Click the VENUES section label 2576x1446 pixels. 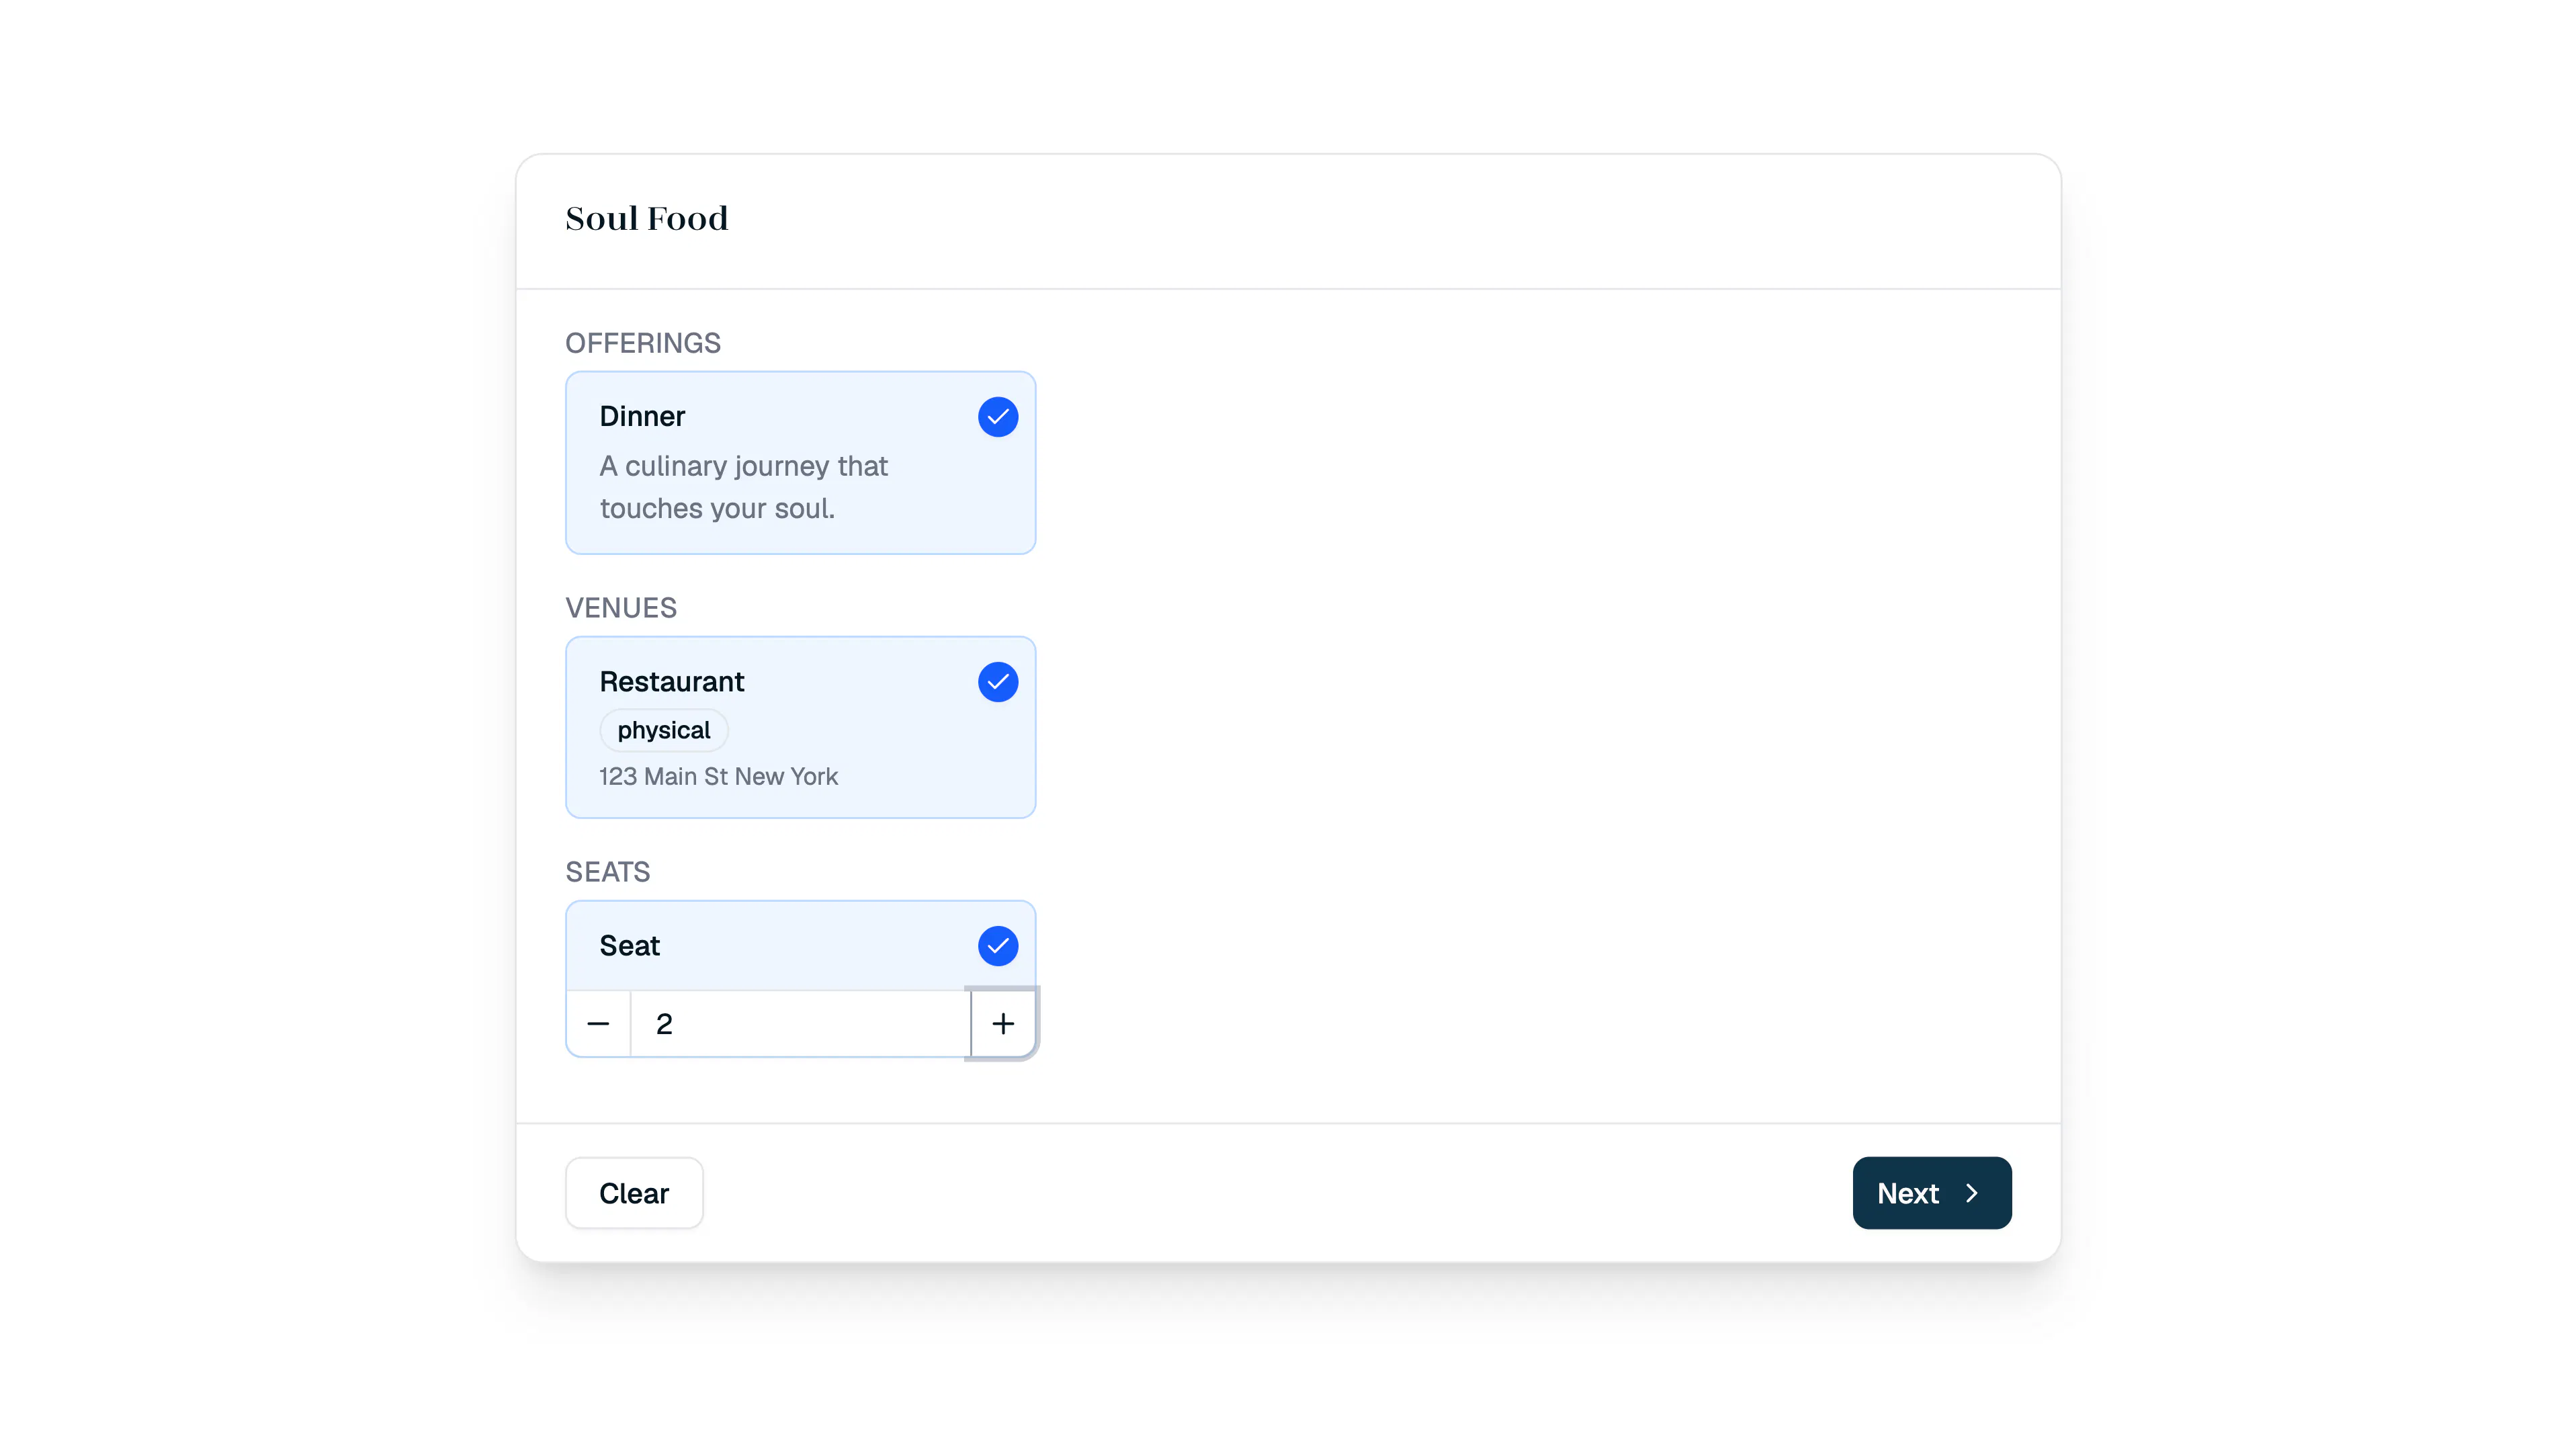coord(621,608)
